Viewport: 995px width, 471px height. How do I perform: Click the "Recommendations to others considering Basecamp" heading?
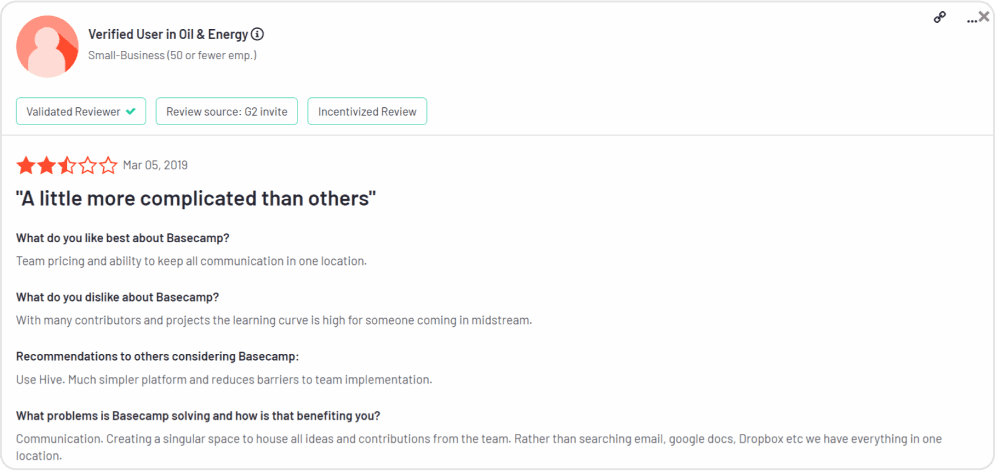tap(157, 357)
